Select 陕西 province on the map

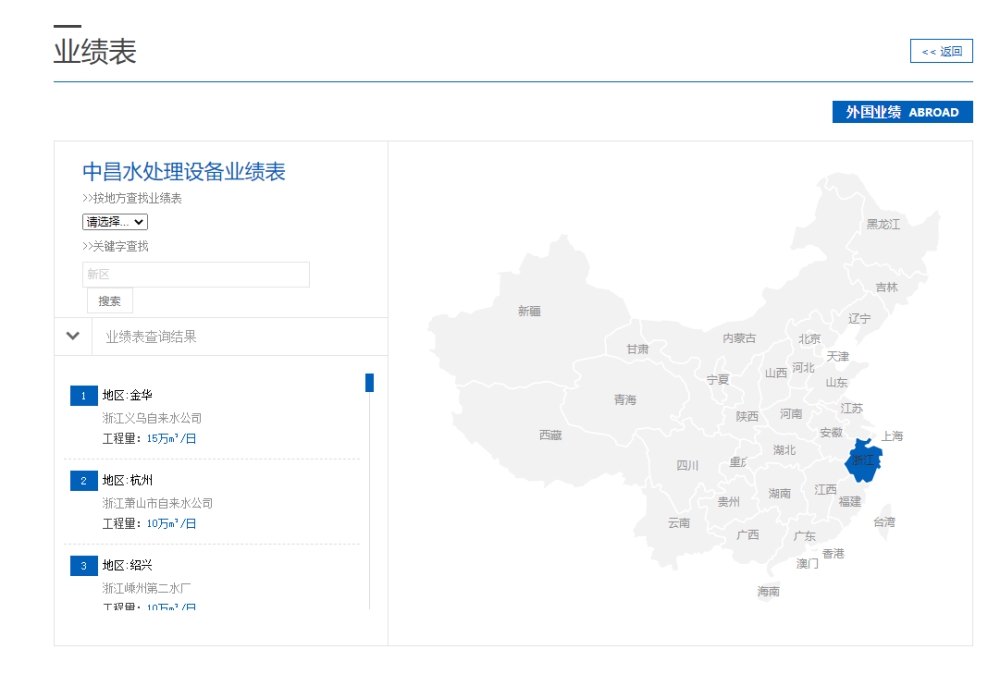(x=747, y=416)
